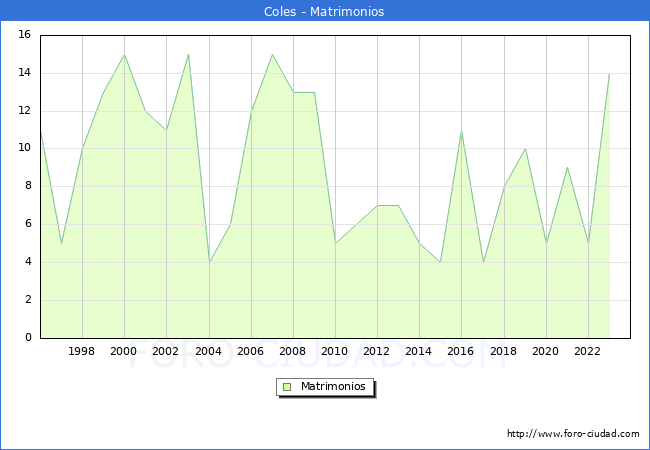The height and width of the screenshot is (450, 650).
Task: Click the 2023 final data point at 14
Action: (609, 74)
